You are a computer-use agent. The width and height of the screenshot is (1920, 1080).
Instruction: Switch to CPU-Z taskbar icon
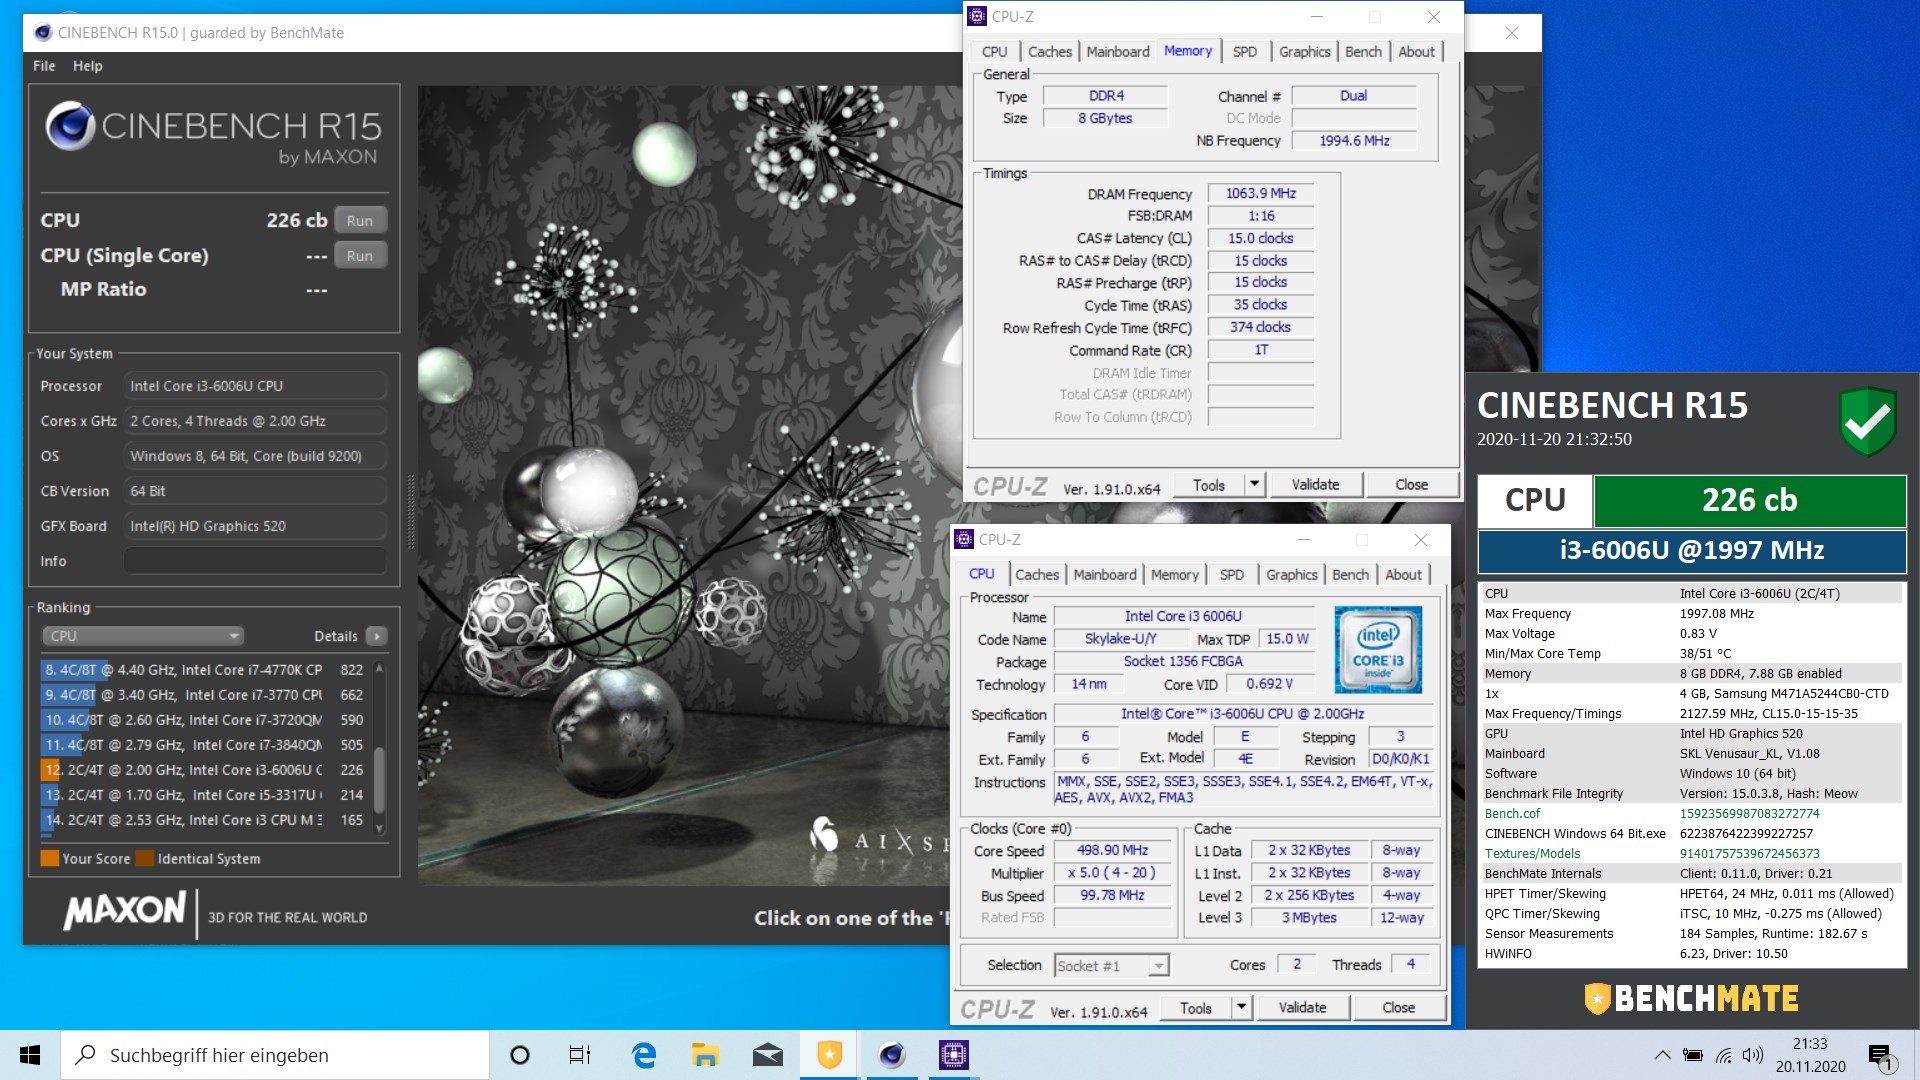(954, 1055)
